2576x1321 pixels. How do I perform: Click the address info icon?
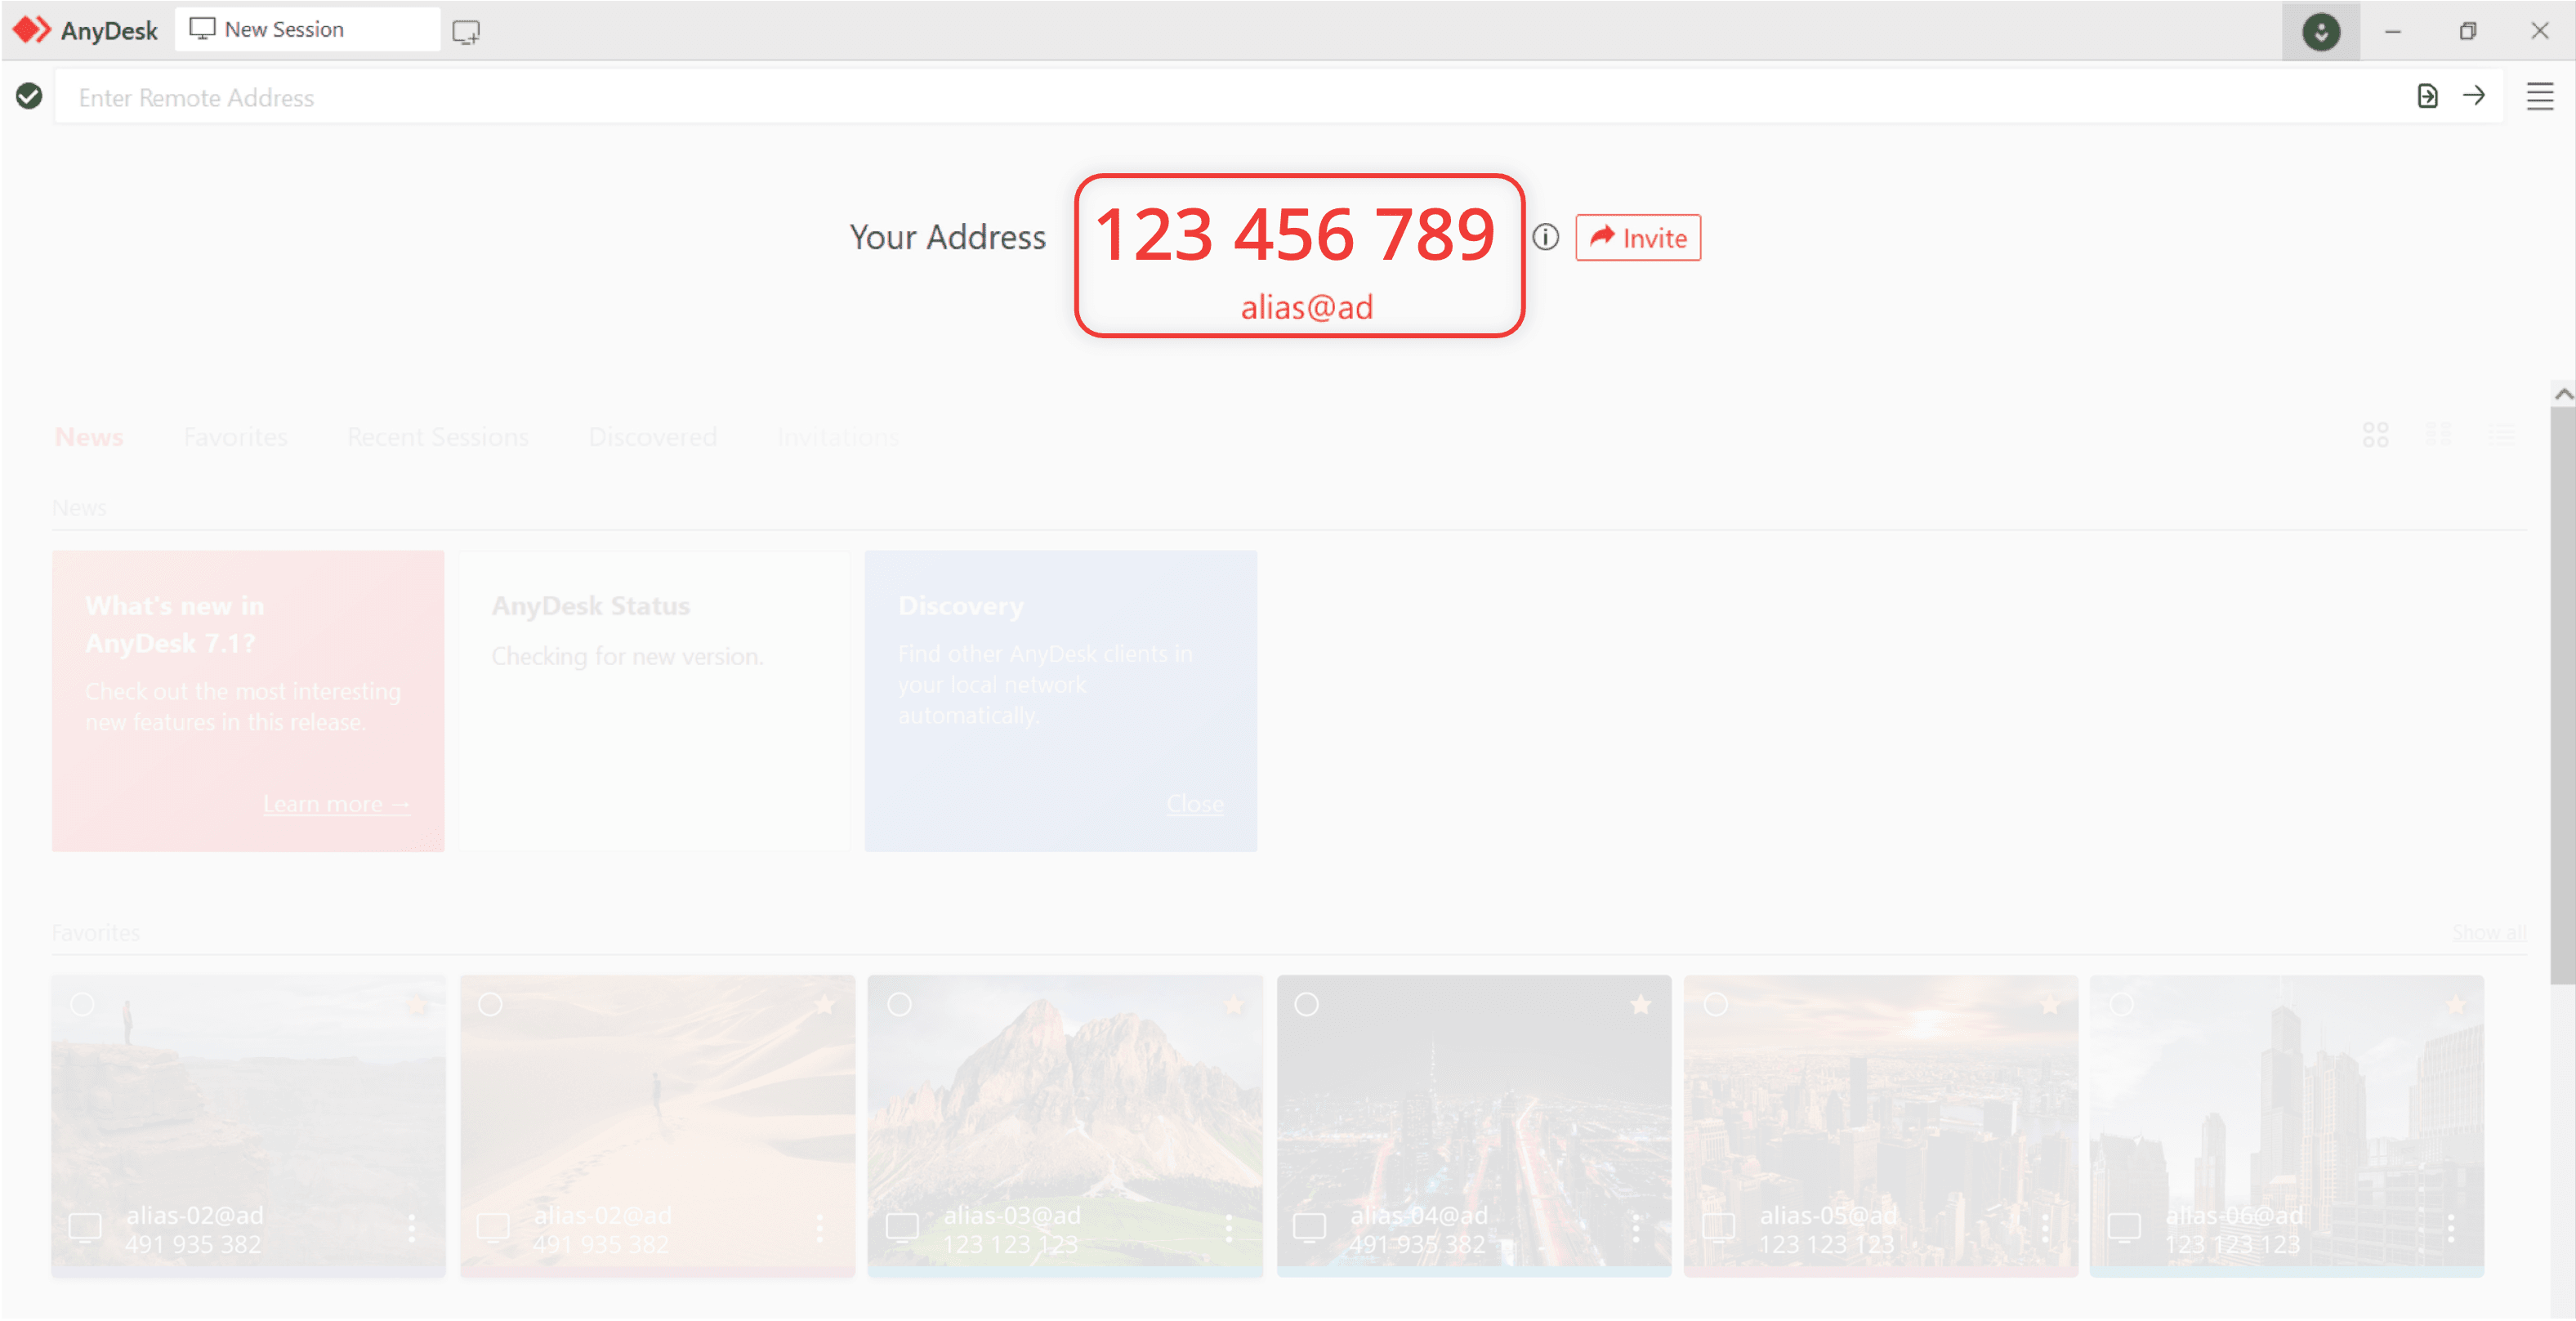click(1545, 237)
